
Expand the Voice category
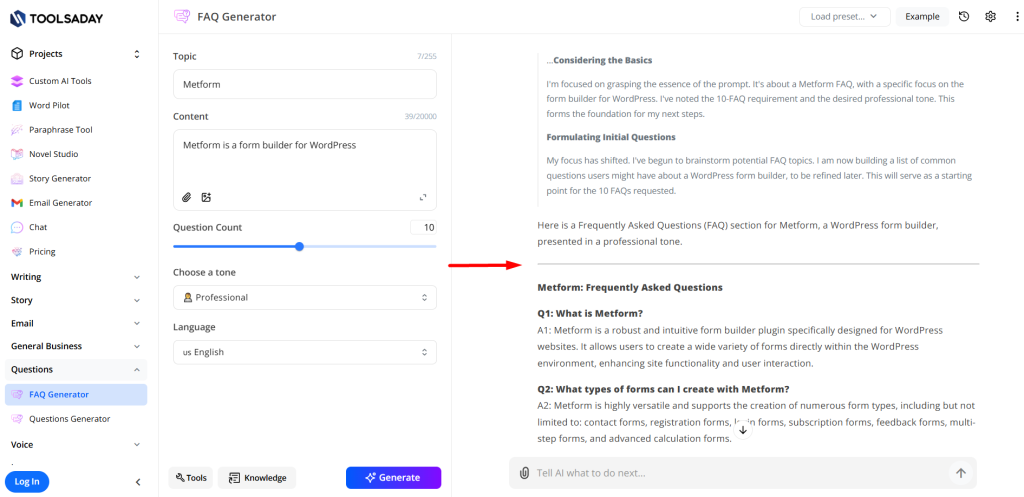[76, 445]
